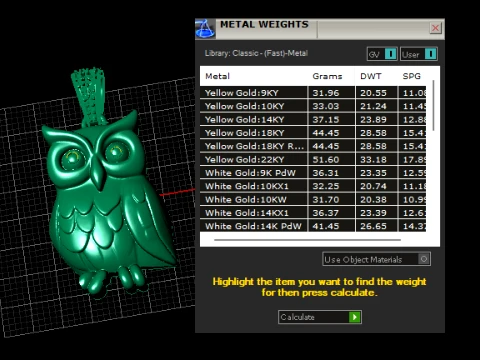Image resolution: width=480 pixels, height=360 pixels.
Task: Click the SPG column header
Action: (411, 76)
